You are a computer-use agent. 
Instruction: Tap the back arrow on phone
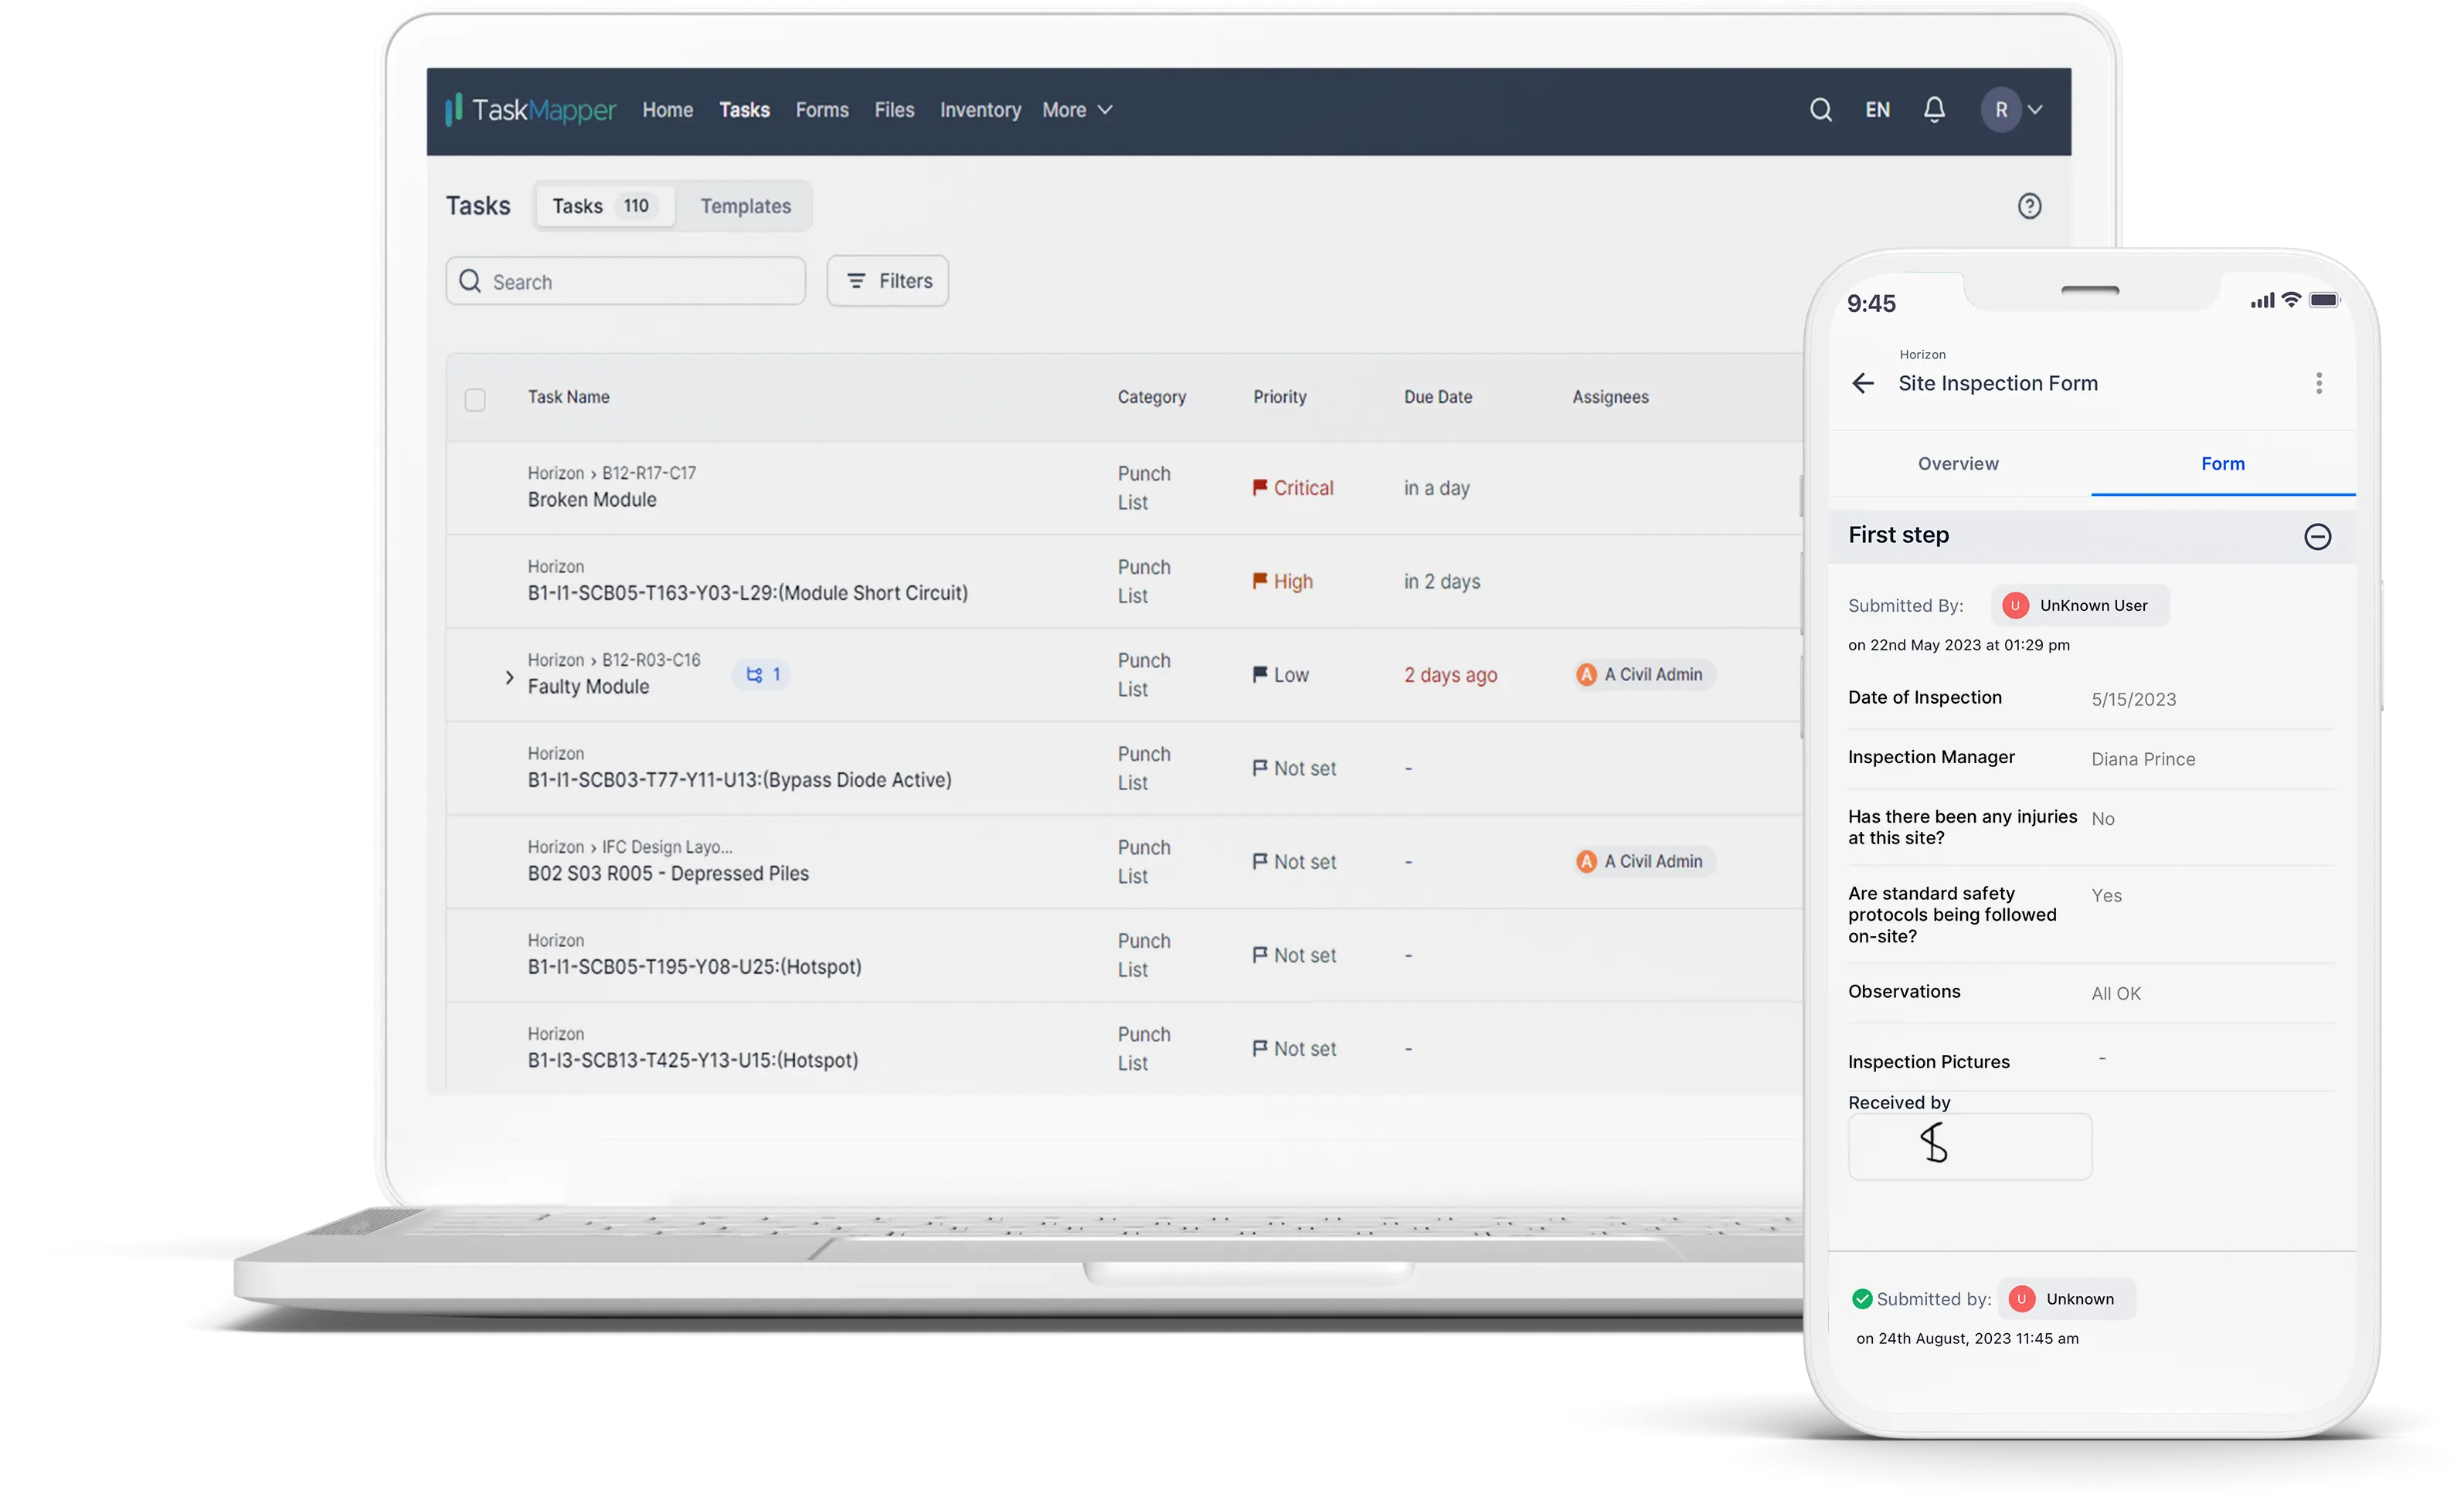(x=1862, y=383)
